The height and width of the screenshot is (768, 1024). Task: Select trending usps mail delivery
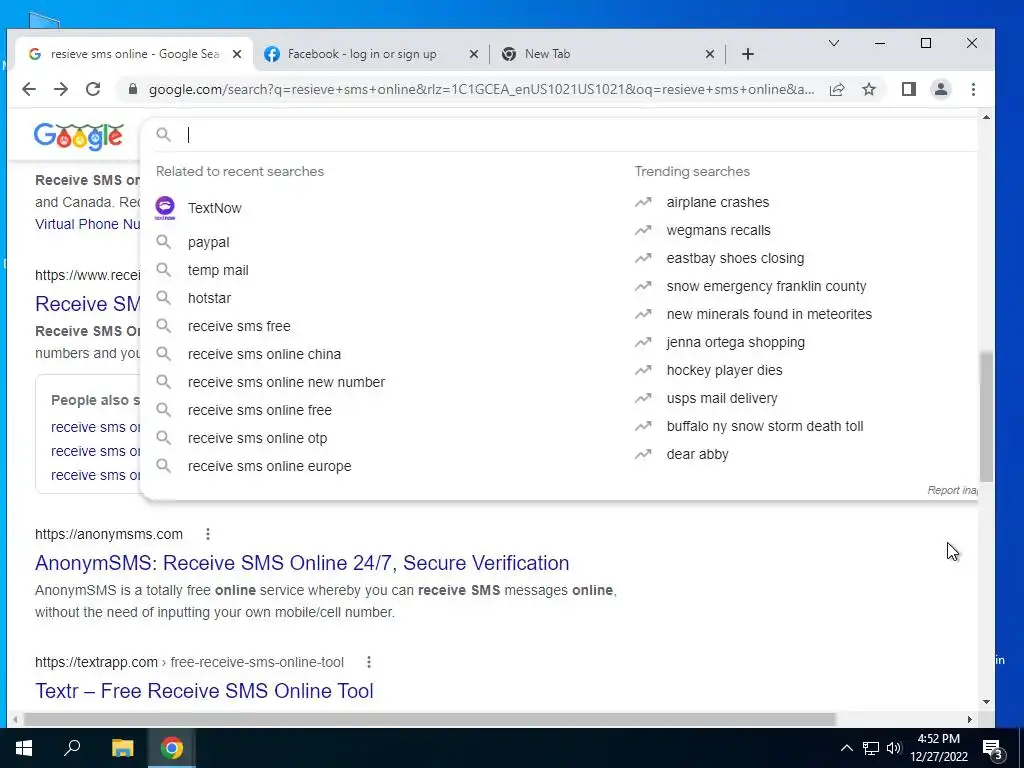click(x=722, y=398)
